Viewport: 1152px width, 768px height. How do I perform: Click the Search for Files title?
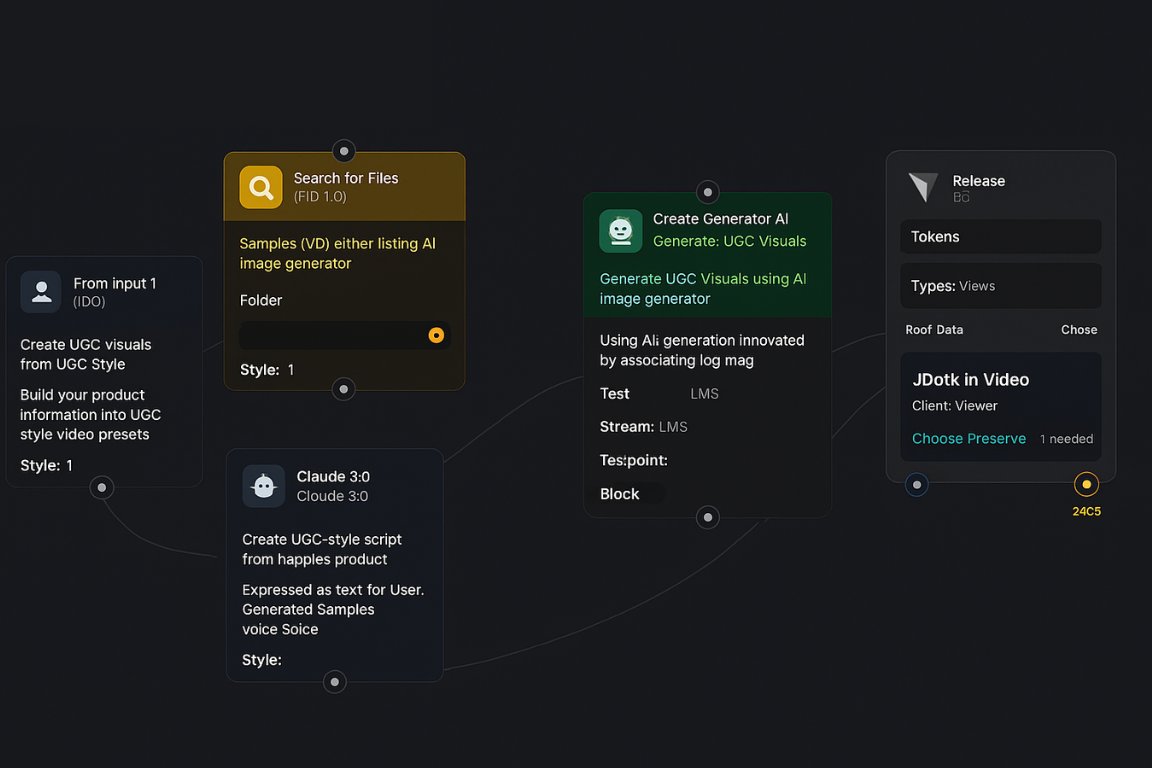pos(346,178)
